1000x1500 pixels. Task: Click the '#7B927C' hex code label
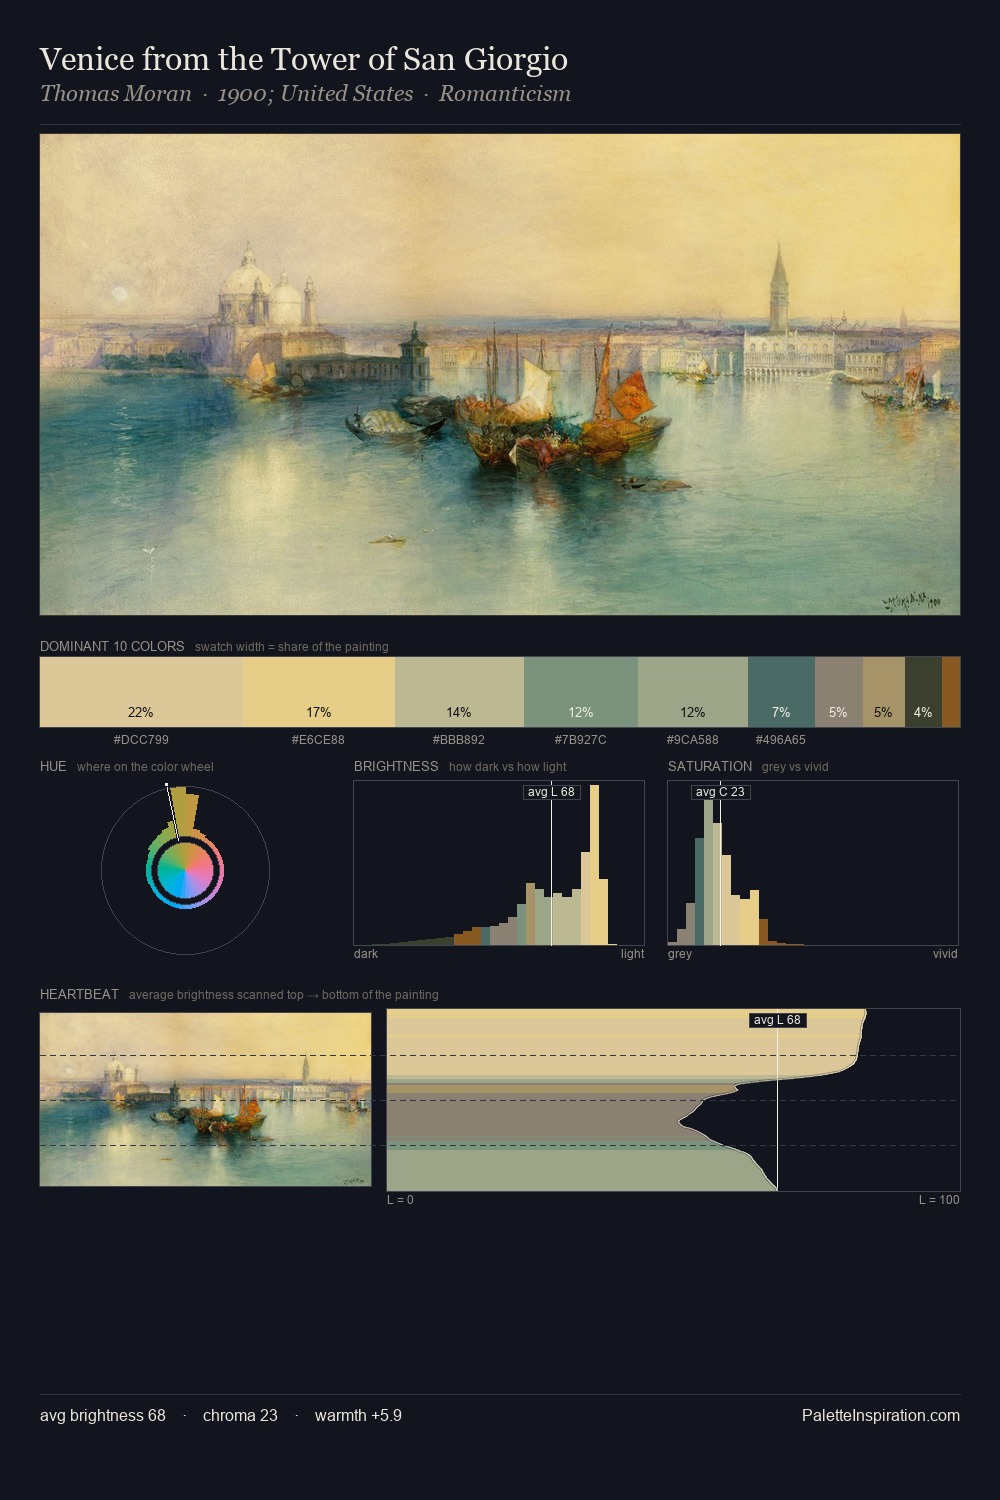(580, 740)
